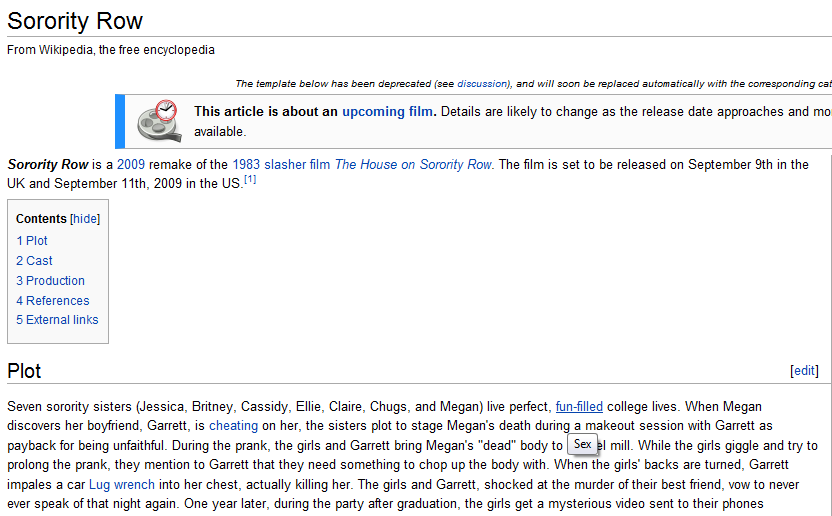The image size is (832, 516).
Task: Open the 'discussion' link in deprecation notice
Action: click(482, 84)
